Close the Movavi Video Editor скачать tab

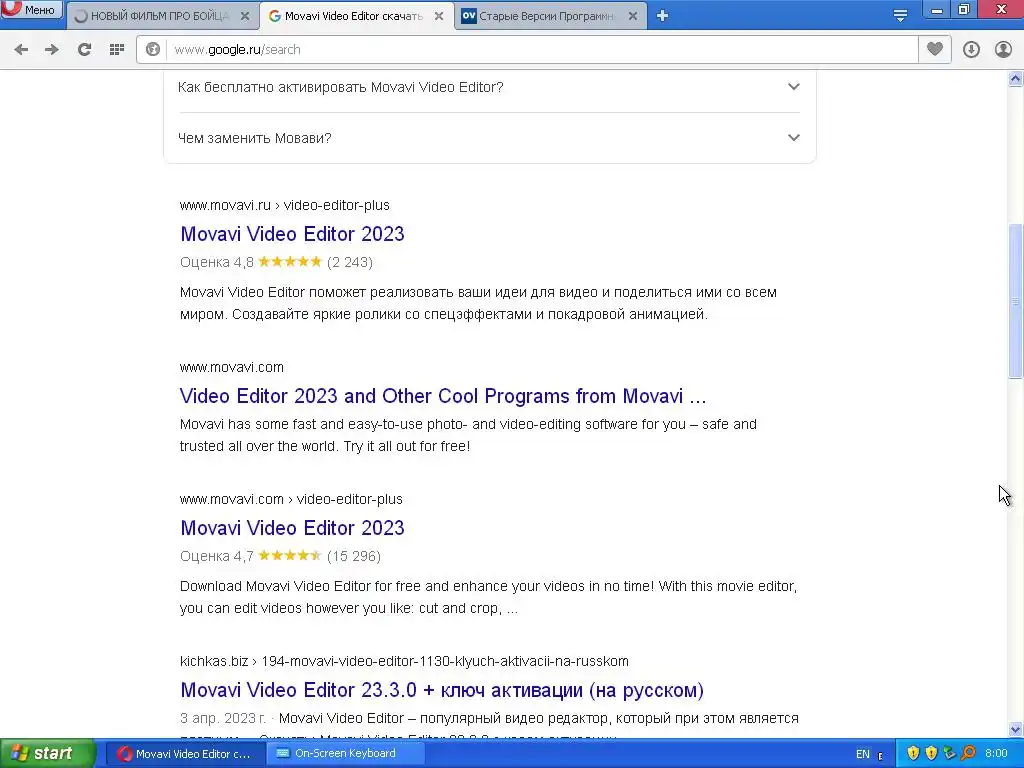click(440, 16)
